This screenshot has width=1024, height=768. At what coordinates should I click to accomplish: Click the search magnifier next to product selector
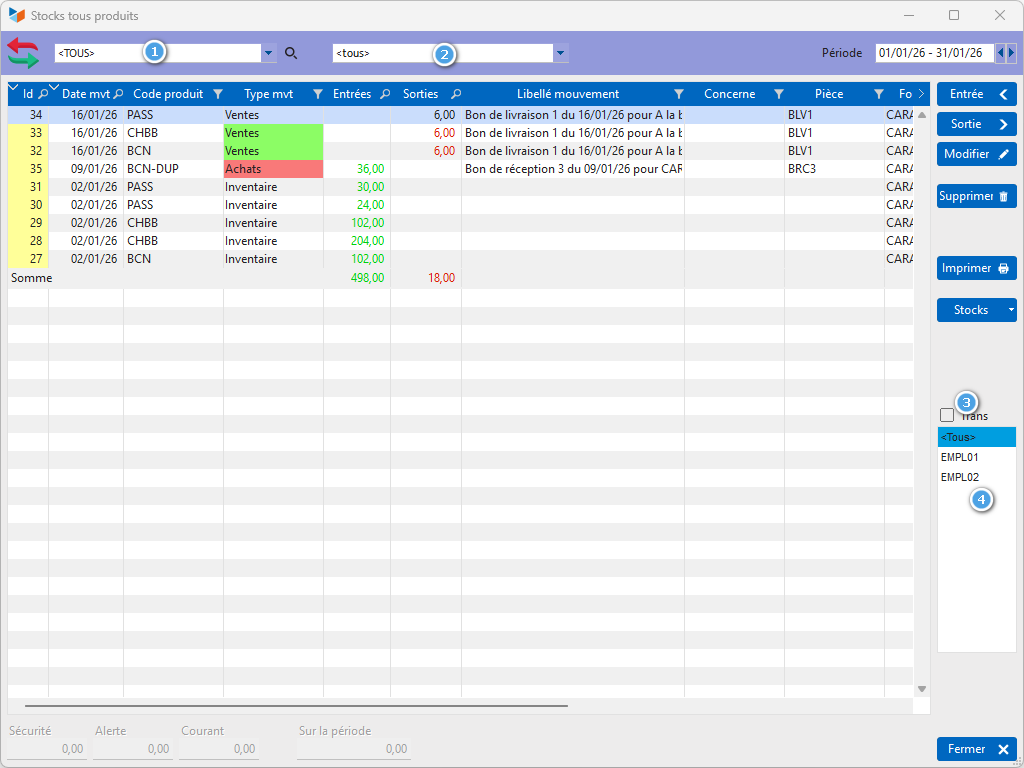click(291, 53)
